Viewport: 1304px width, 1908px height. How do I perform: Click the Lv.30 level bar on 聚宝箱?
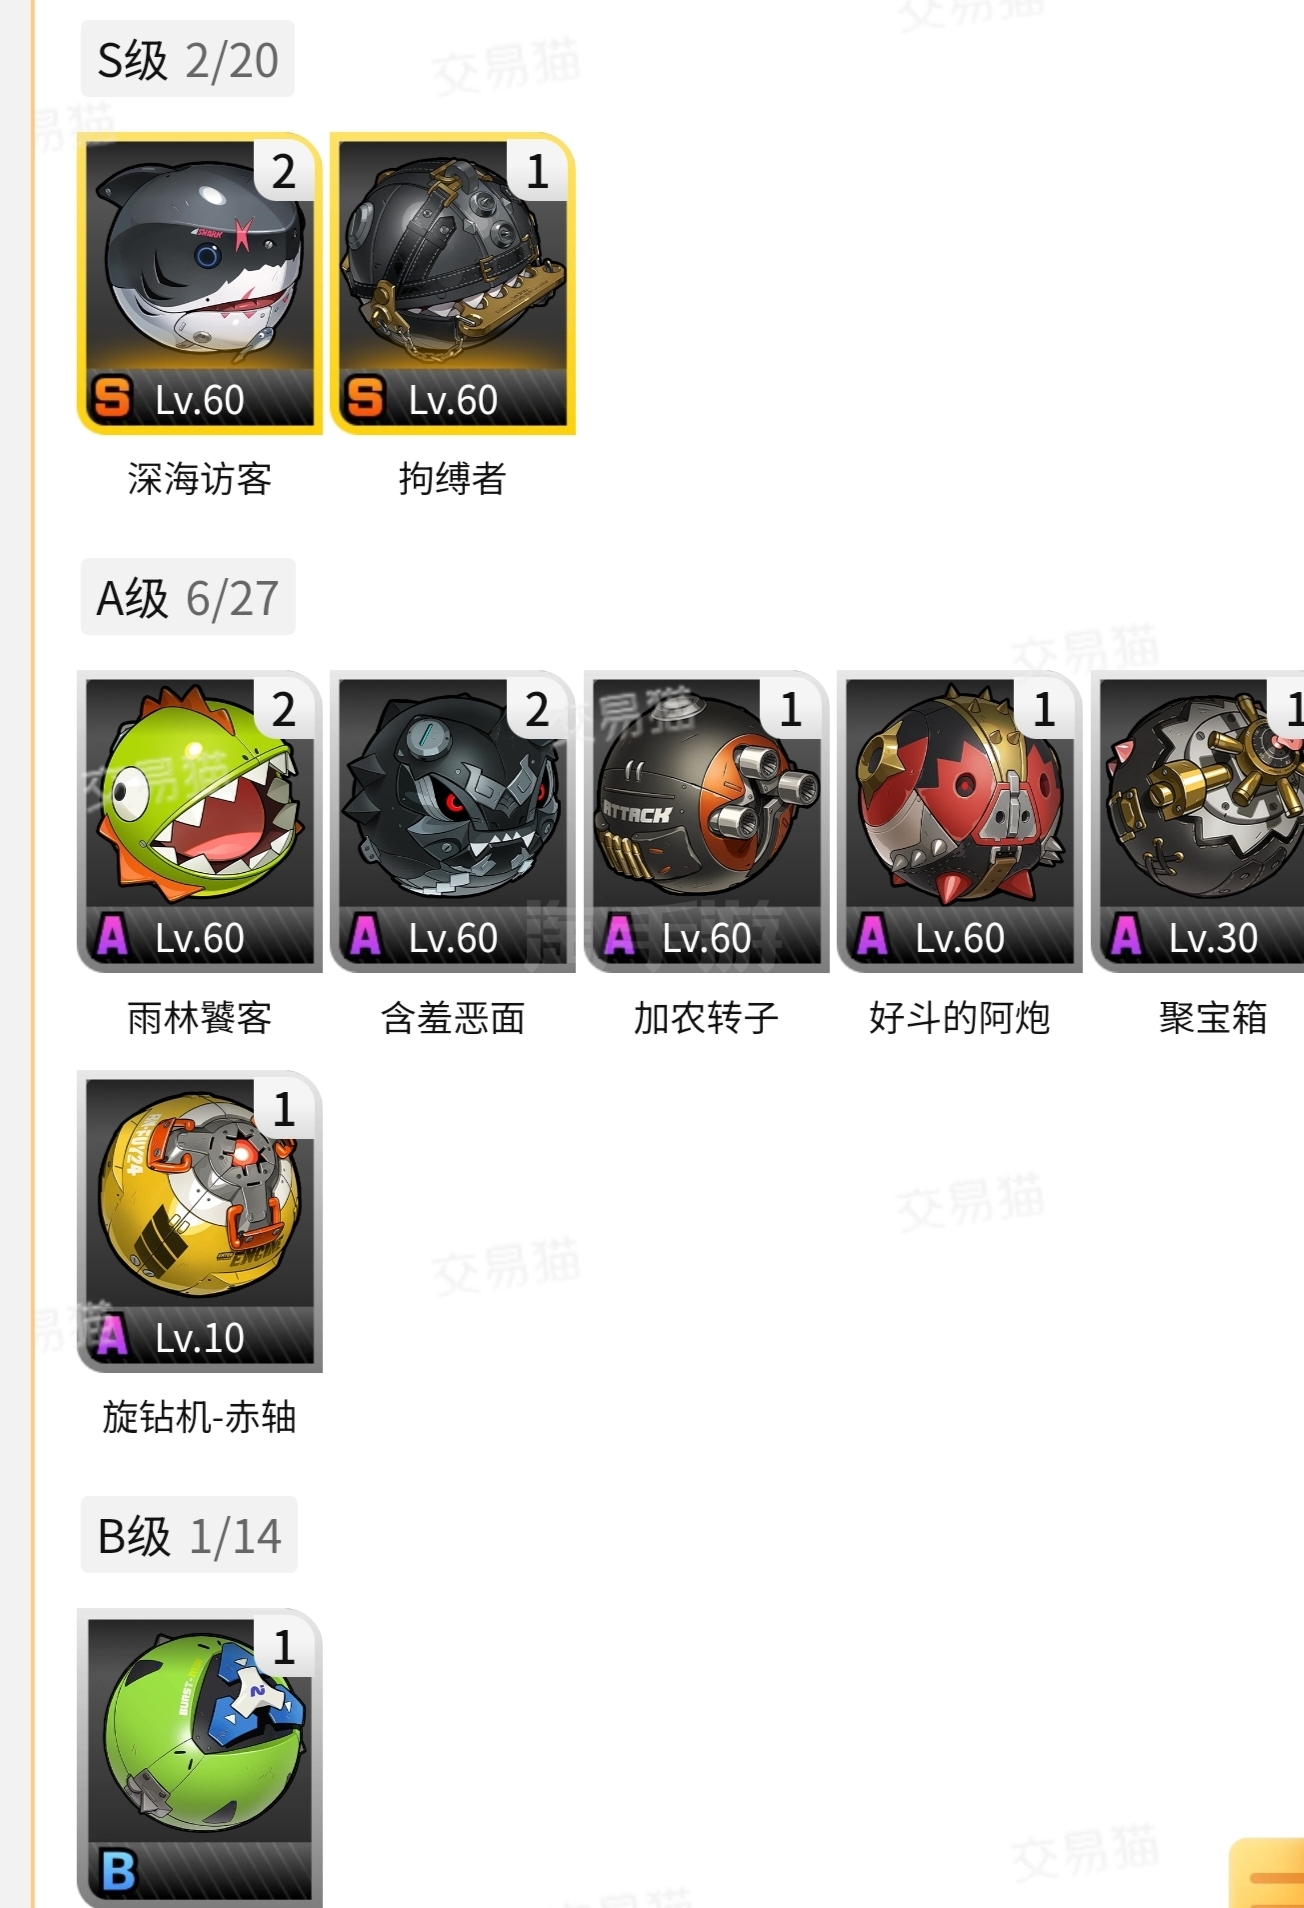[x=1202, y=937]
